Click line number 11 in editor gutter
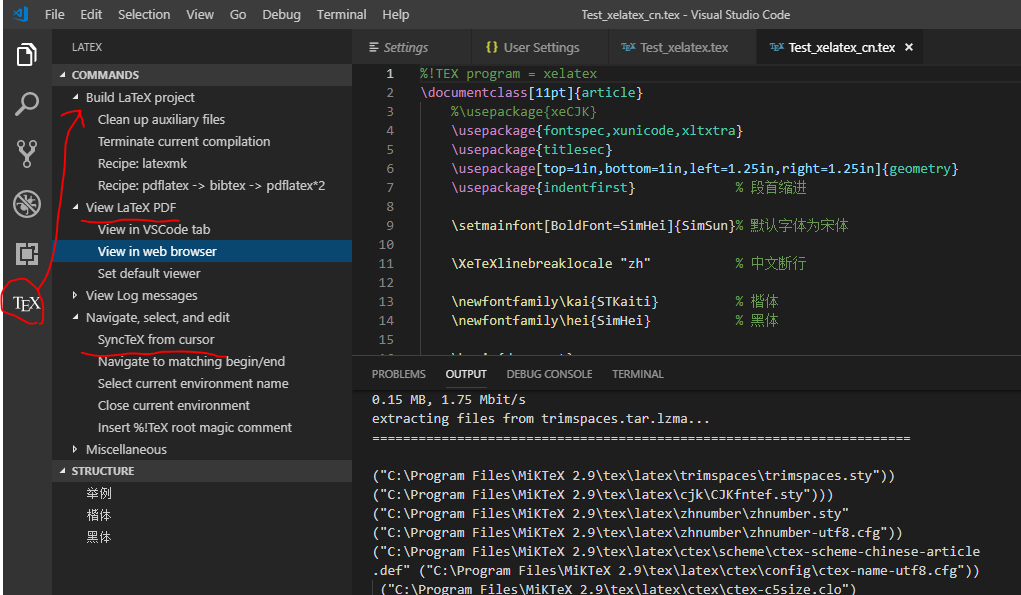Viewport: 1021px width, 595px height. click(386, 264)
